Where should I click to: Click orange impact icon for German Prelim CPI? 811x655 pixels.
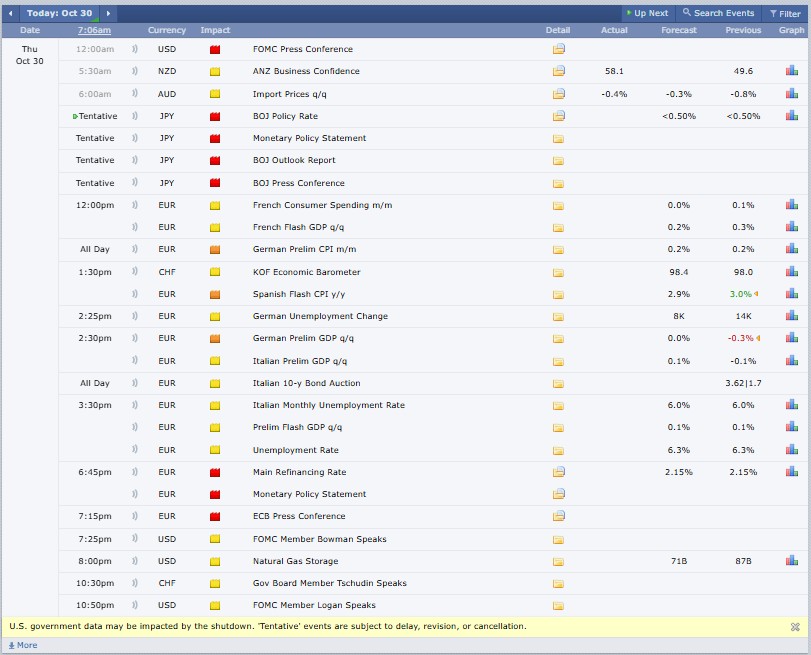[x=215, y=250]
